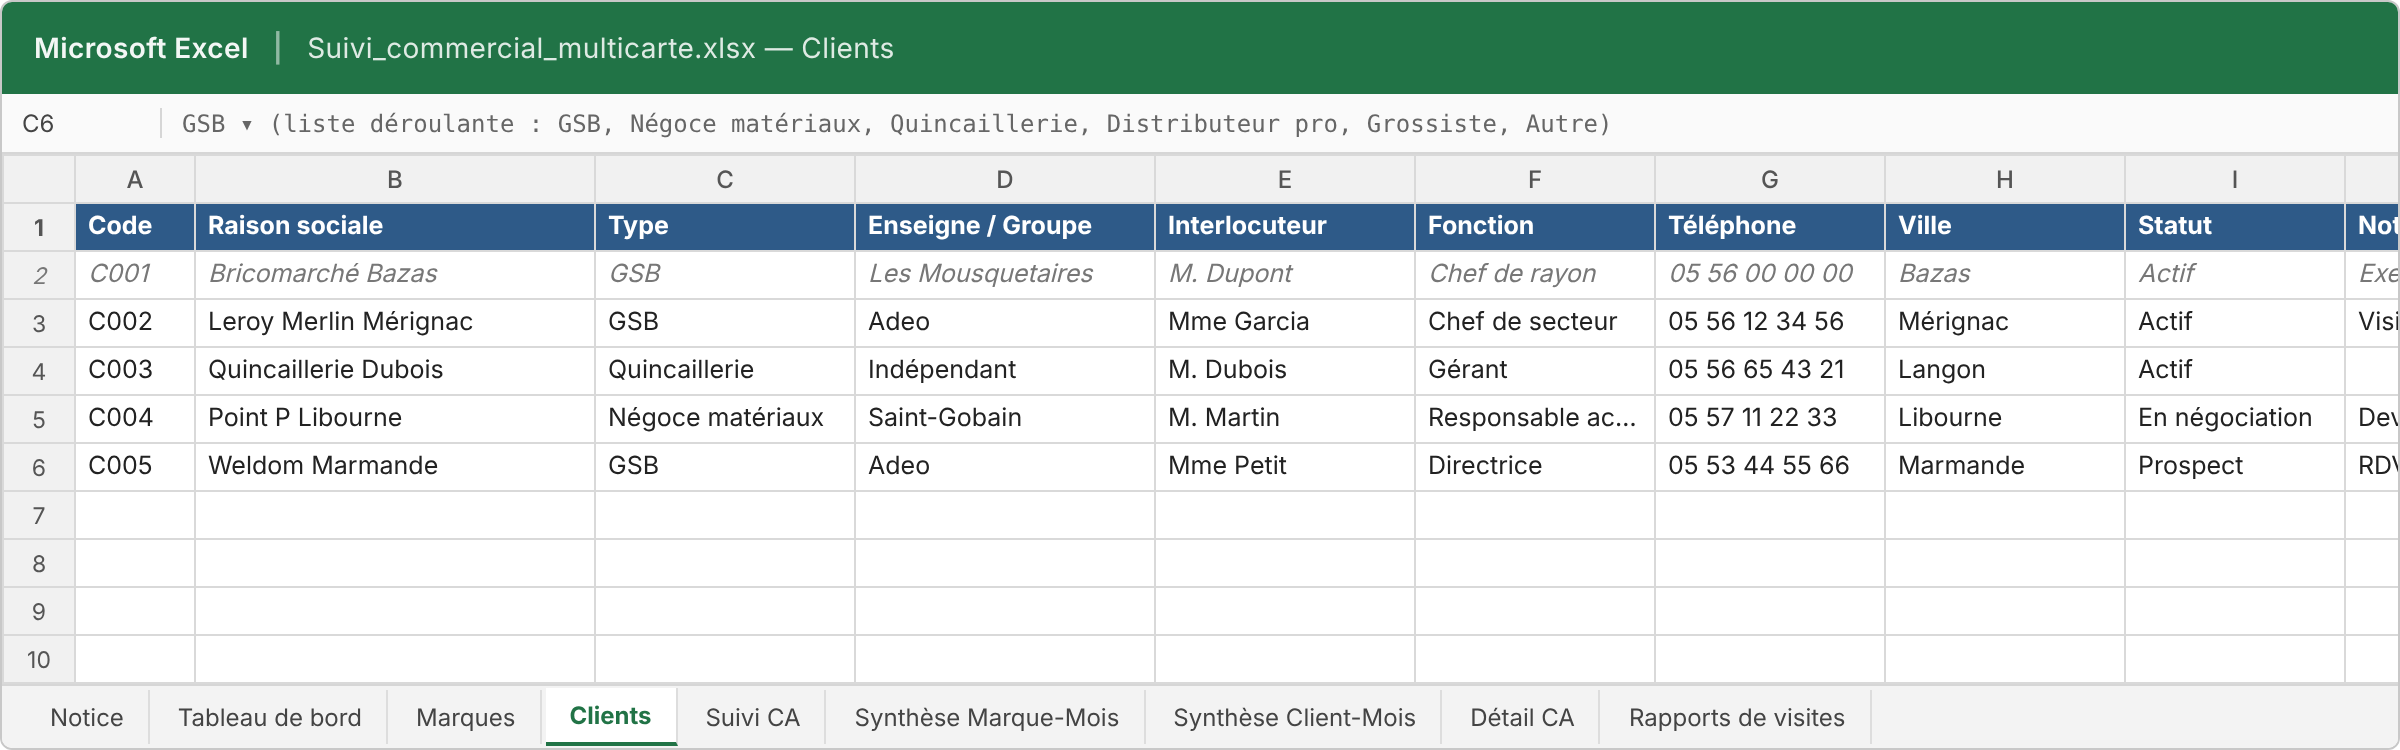Select column A header
Screen dimensions: 2400x750
pos(135,179)
